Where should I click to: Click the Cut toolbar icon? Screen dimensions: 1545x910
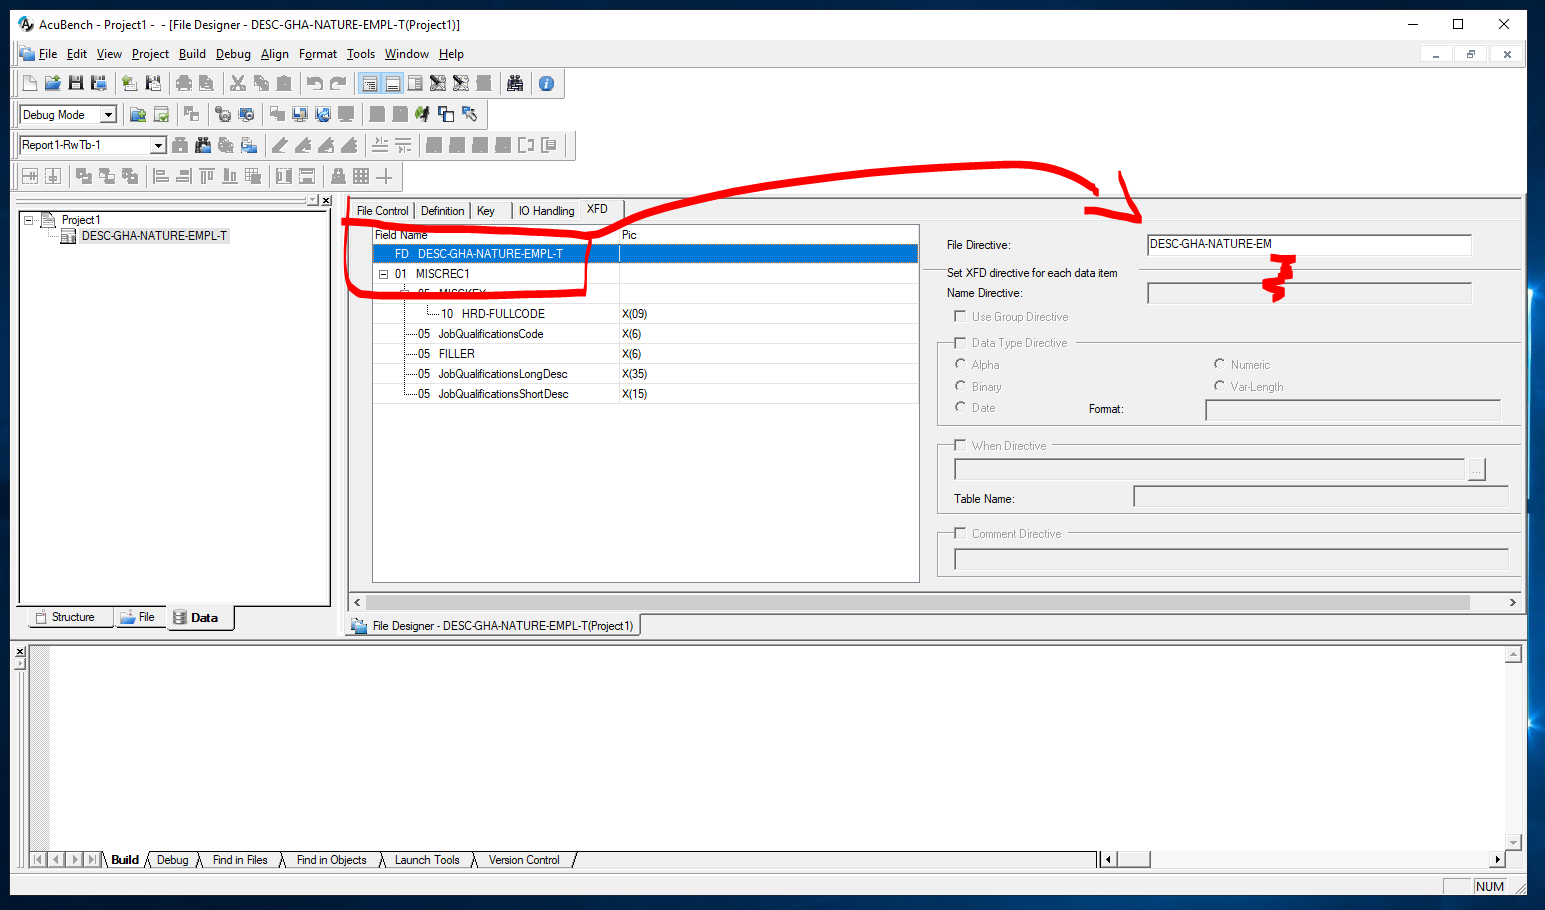tap(237, 83)
